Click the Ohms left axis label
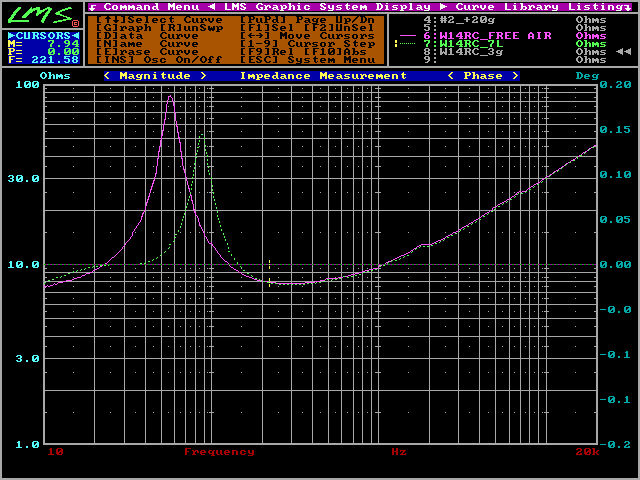 point(55,76)
